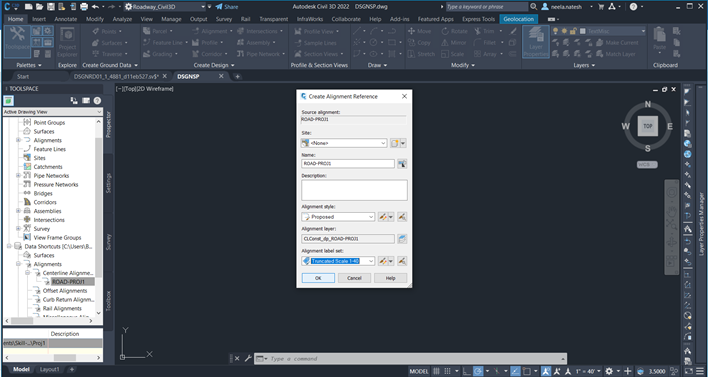Click the customization menu icon in status bar

[x=700, y=371]
